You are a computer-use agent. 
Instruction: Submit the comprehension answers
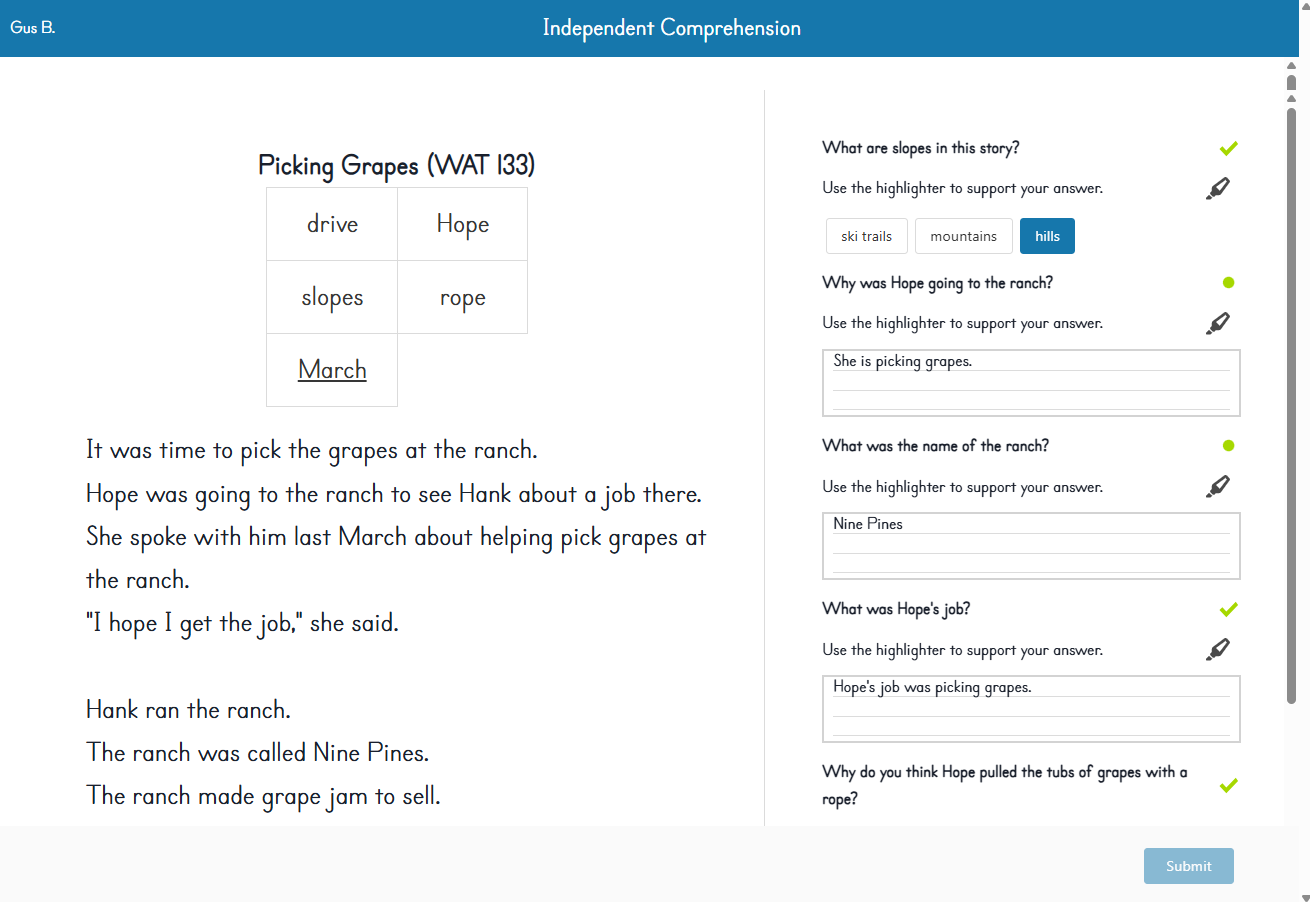click(1188, 866)
